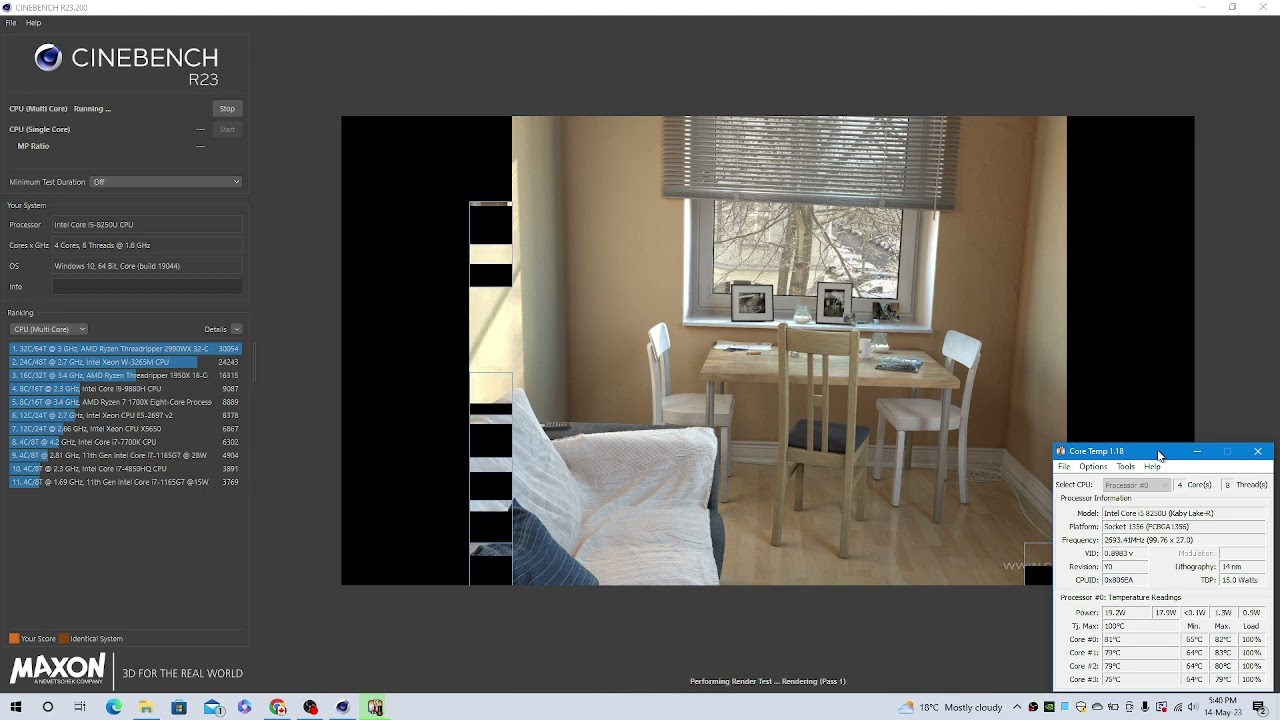The width and height of the screenshot is (1280, 720).
Task: Open the Minimum Test Duration dropdown
Action: (166, 182)
